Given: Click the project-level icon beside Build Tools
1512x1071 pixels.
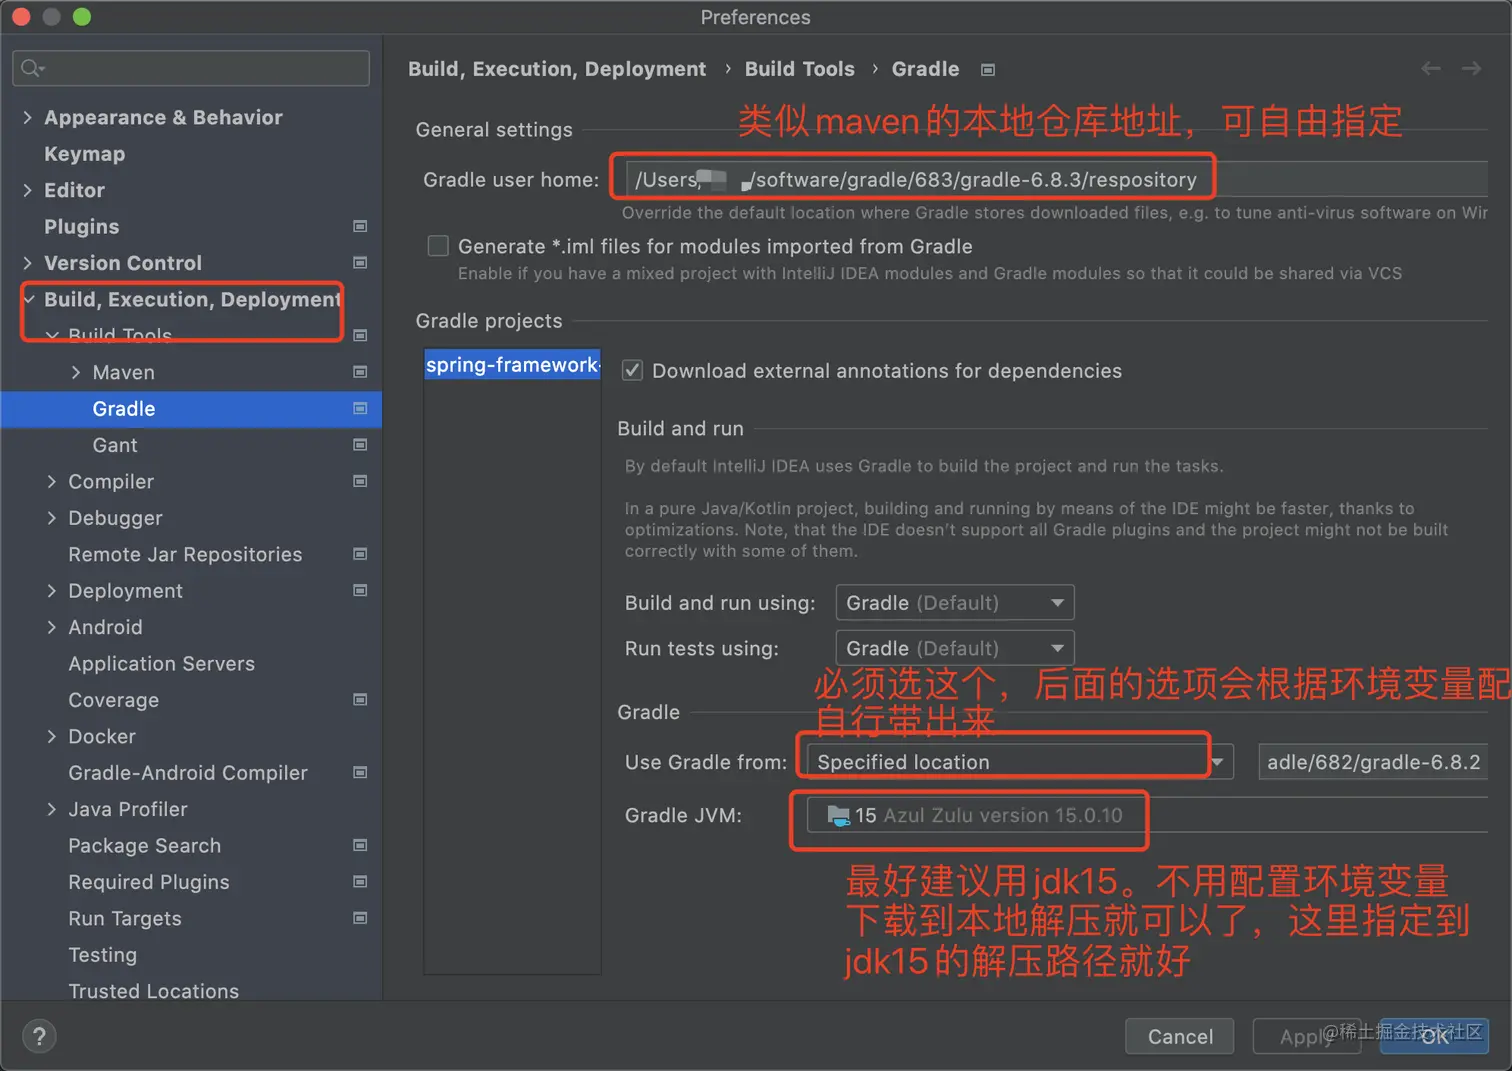Looking at the screenshot, I should coord(360,335).
